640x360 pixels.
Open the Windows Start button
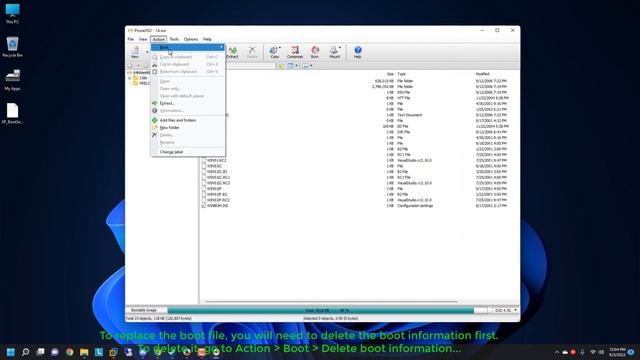tap(11, 352)
